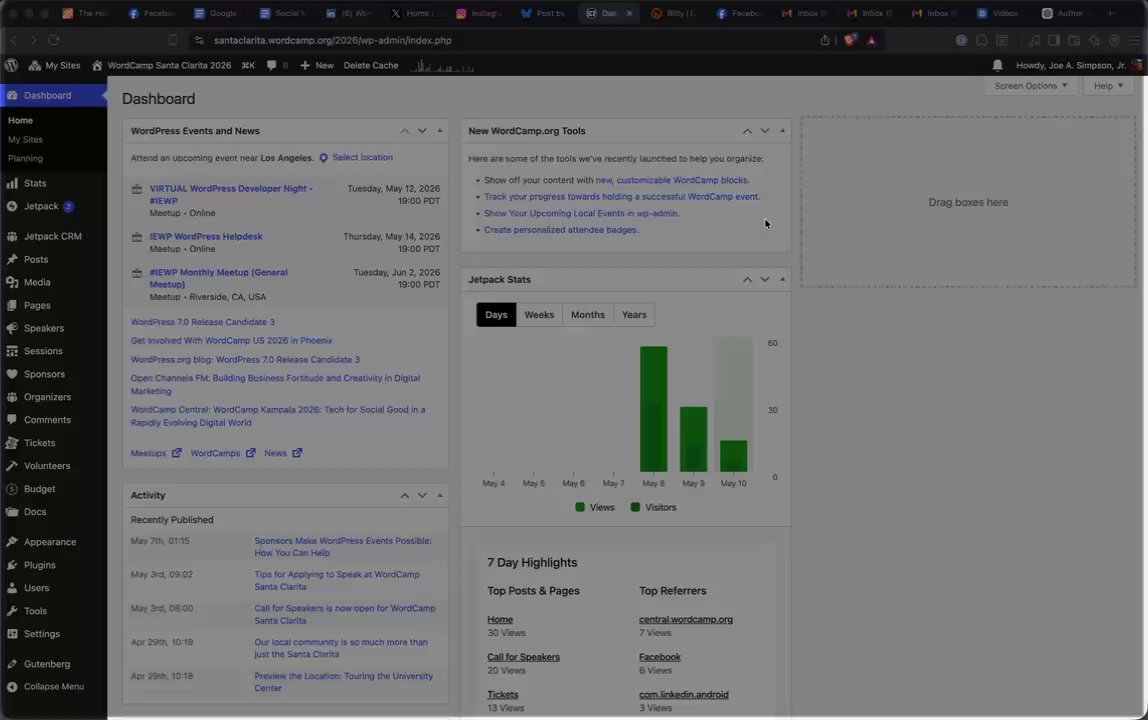Toggle the Activity panel
The height and width of the screenshot is (720, 1148).
439,496
